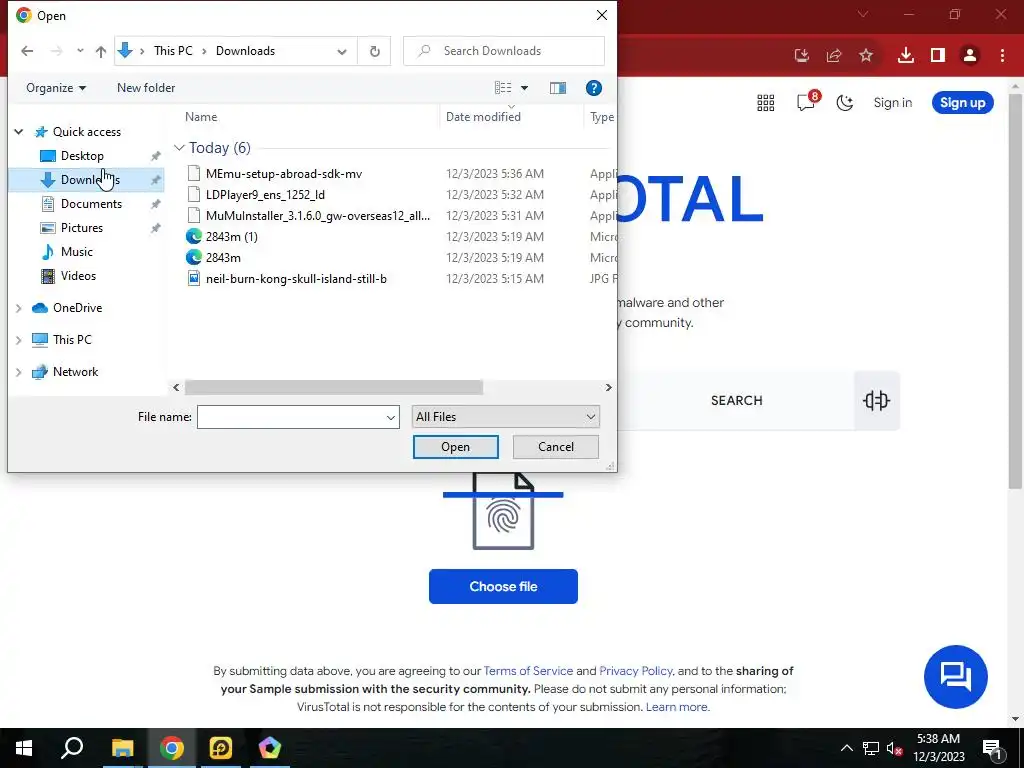The height and width of the screenshot is (768, 1024).
Task: Select the 2843m (1) file
Action: [231, 236]
